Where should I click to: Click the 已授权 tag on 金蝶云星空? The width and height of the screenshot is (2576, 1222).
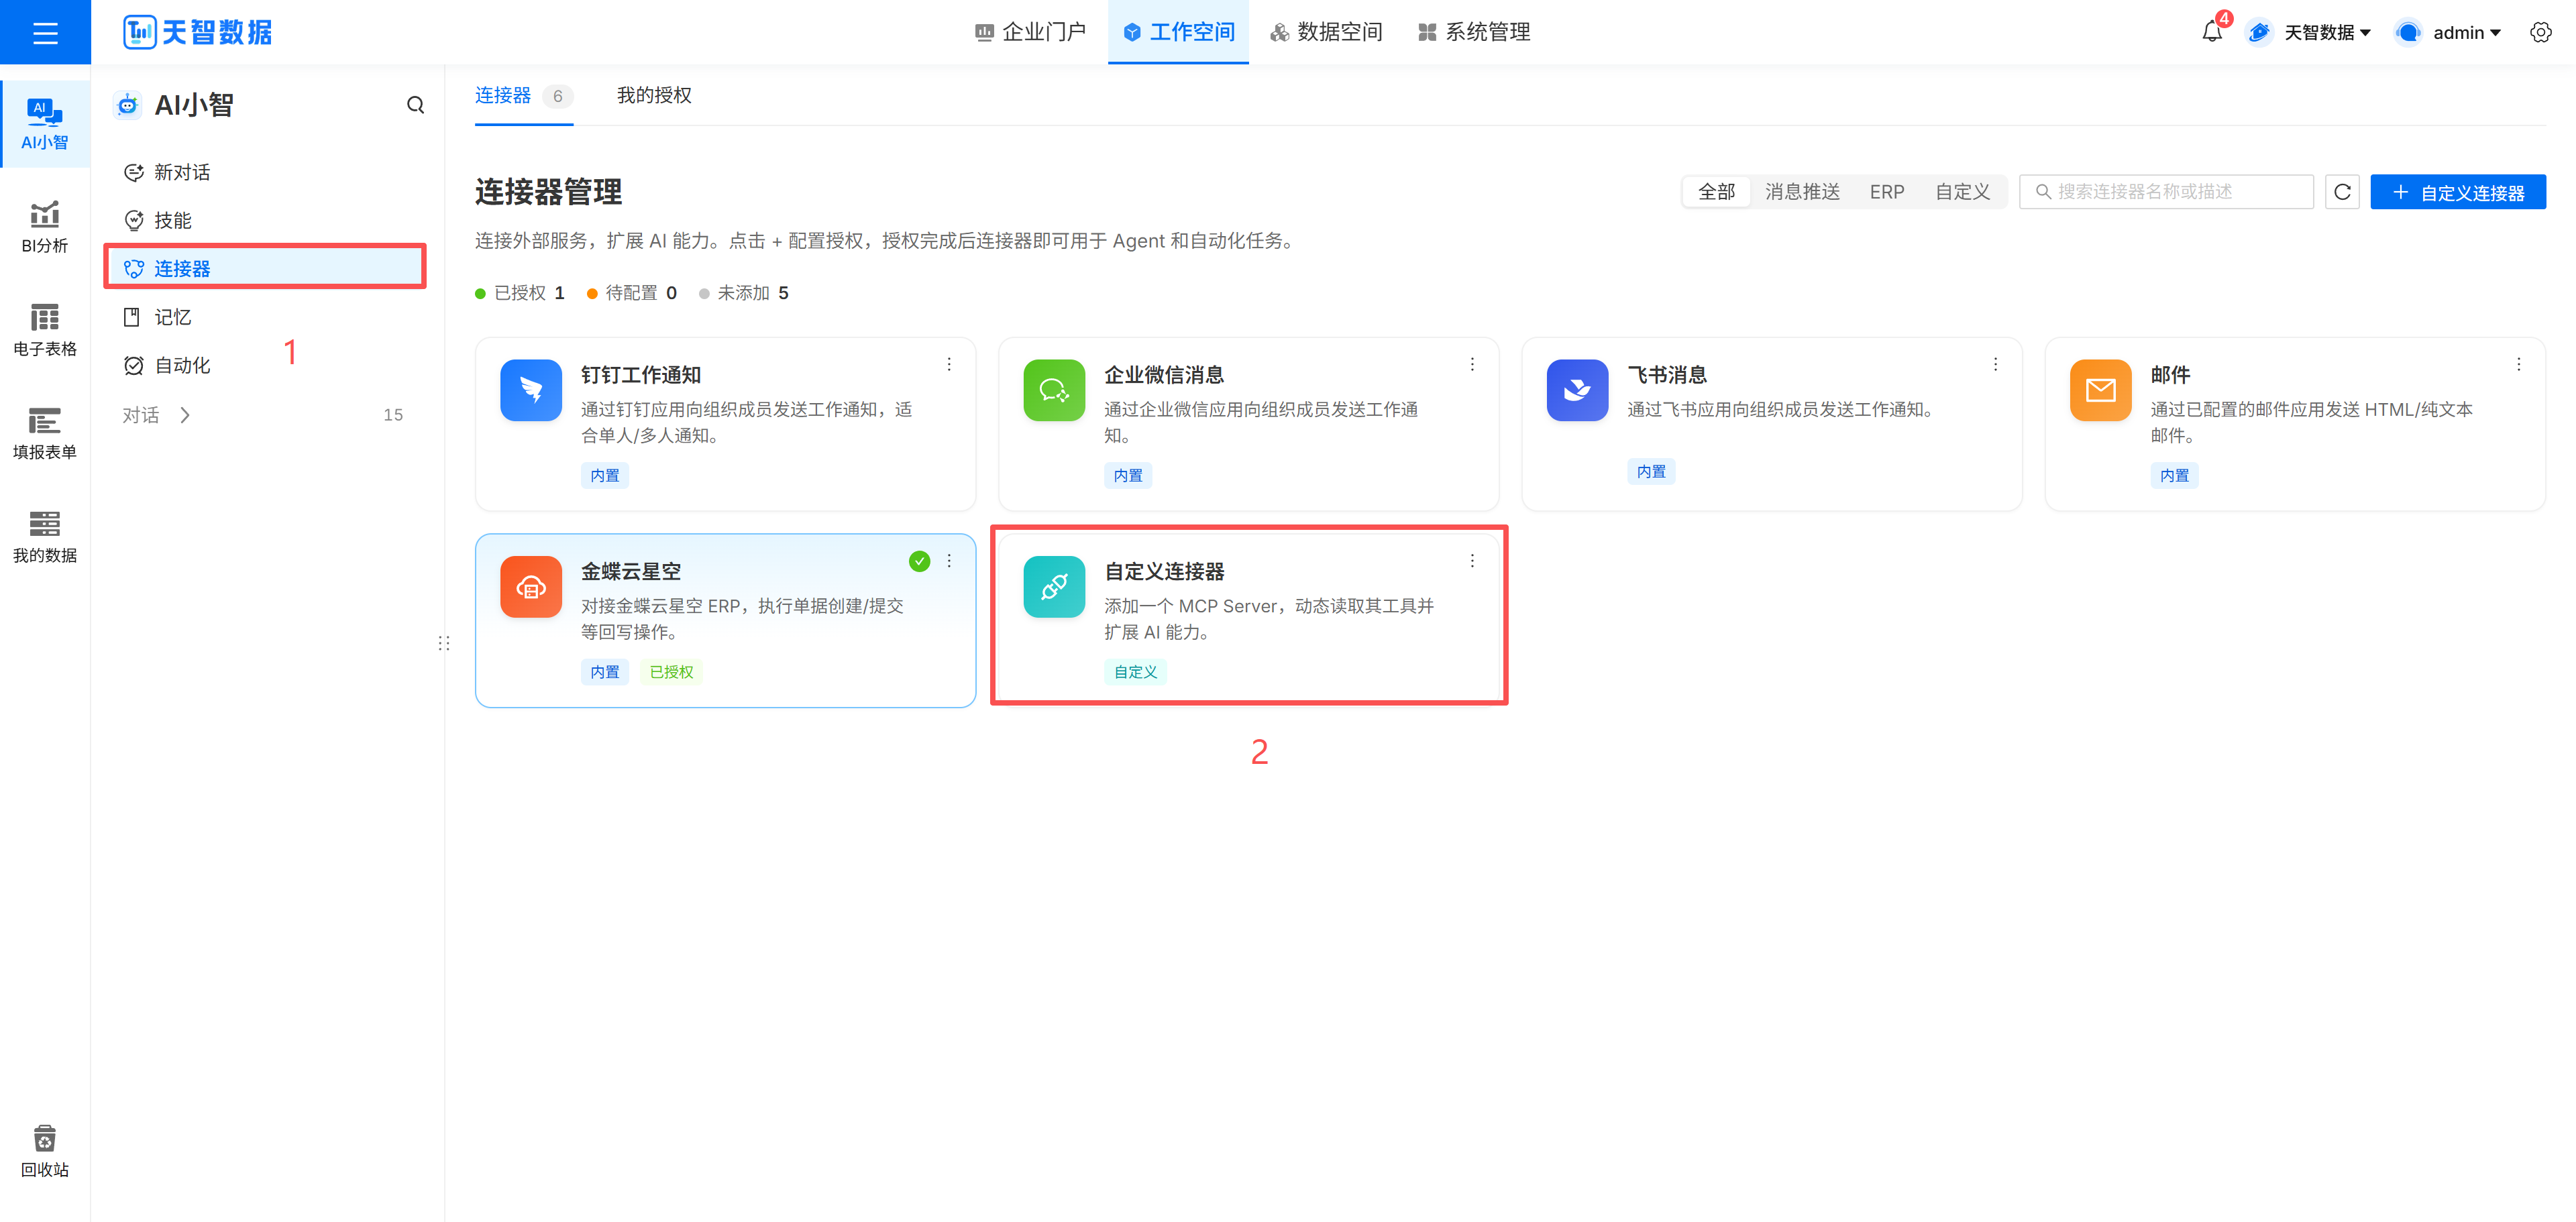point(671,672)
